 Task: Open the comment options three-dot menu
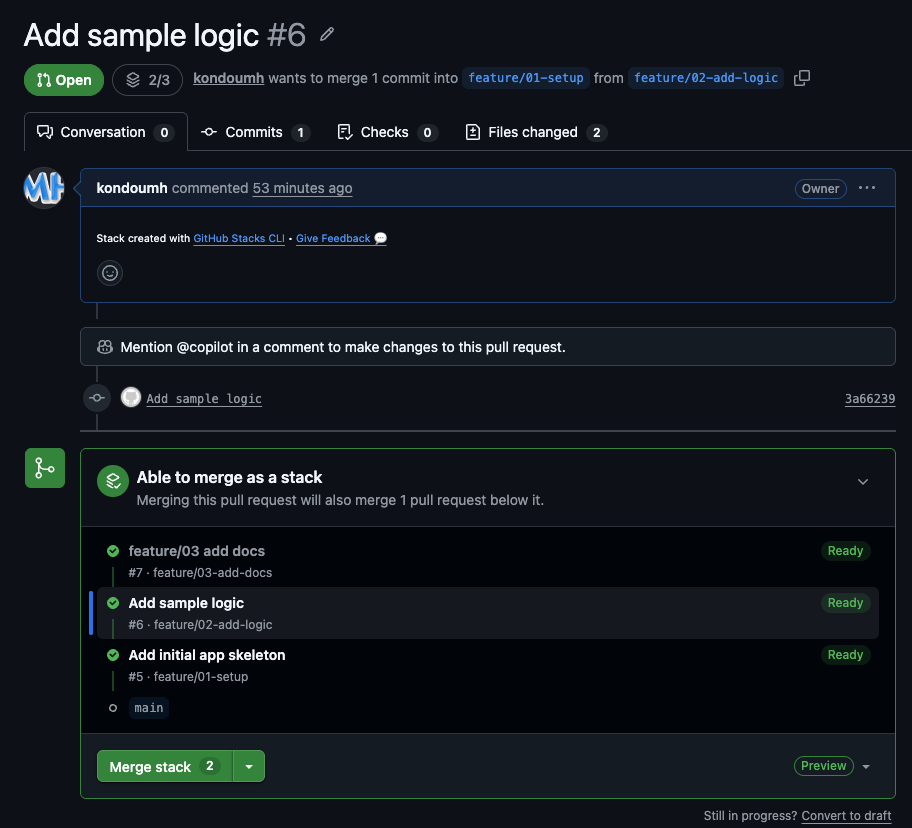[867, 188]
